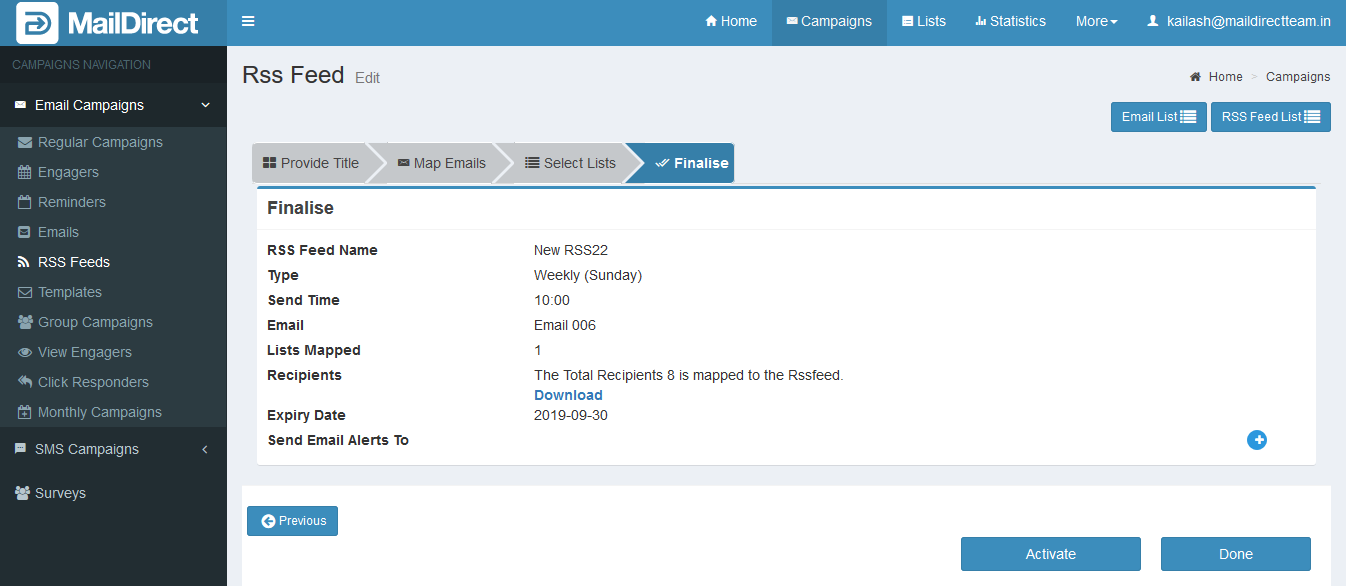Go to Reminders in sidebar
The image size is (1360, 586).
coord(71,202)
